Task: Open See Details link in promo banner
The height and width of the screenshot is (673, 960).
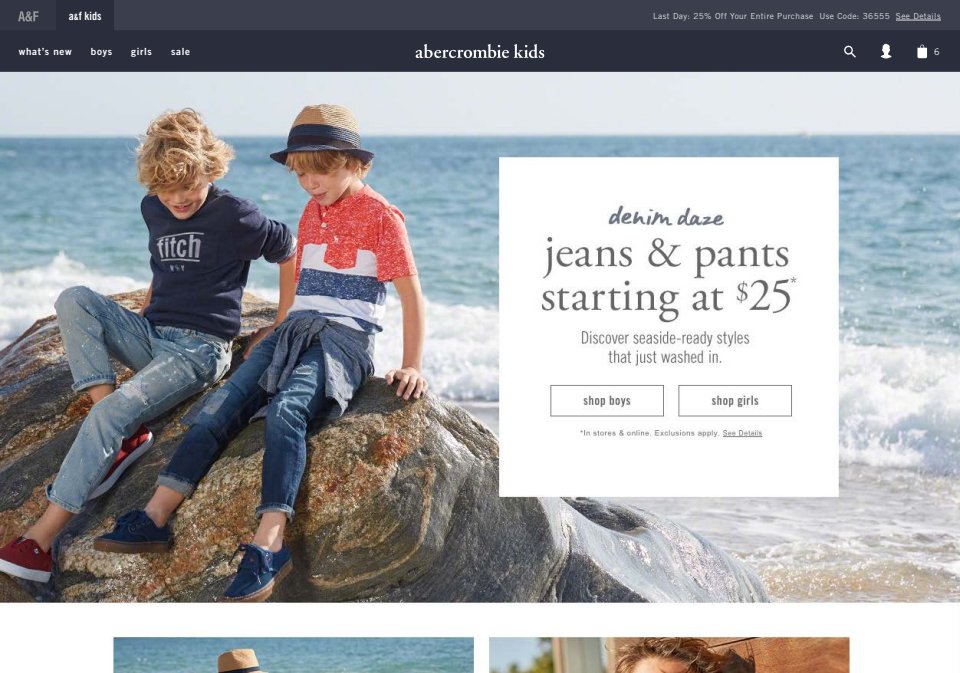Action: click(x=918, y=17)
